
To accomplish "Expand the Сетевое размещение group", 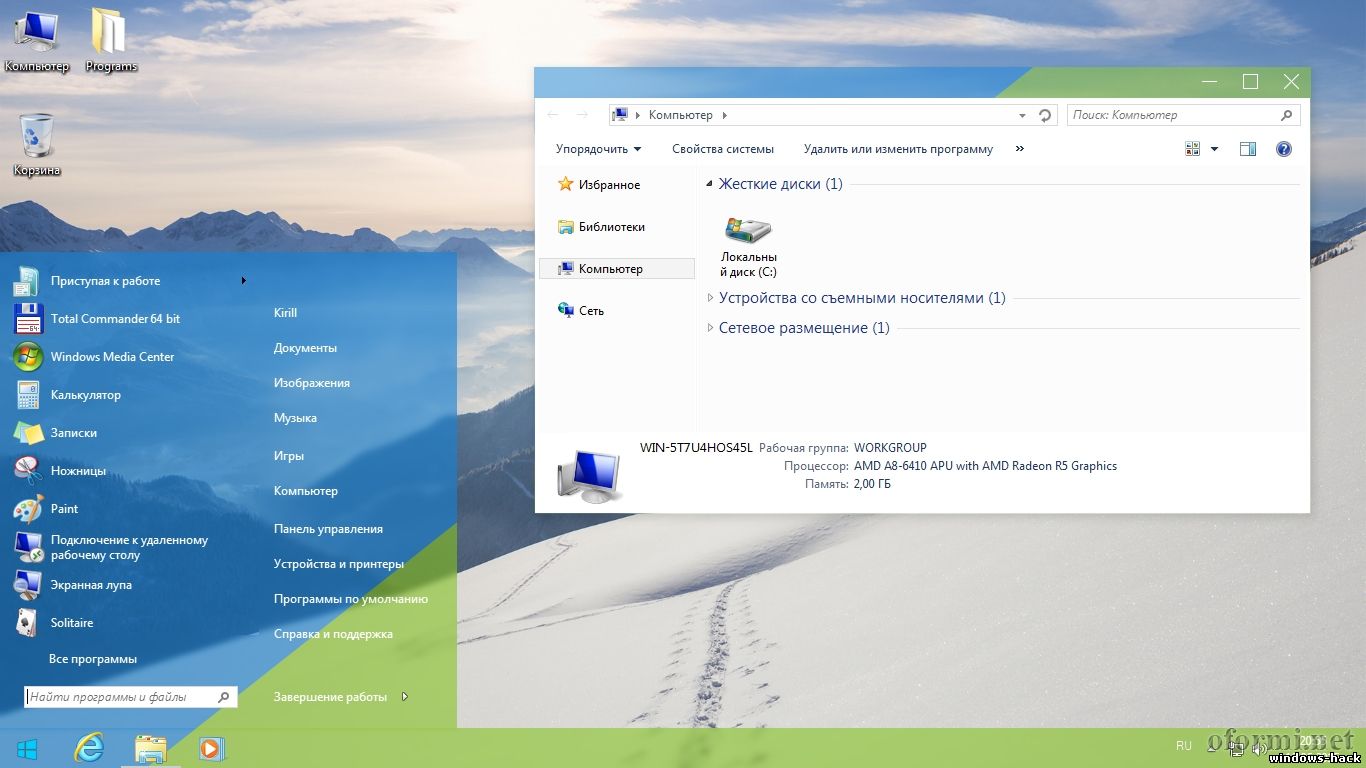I will tap(710, 328).
